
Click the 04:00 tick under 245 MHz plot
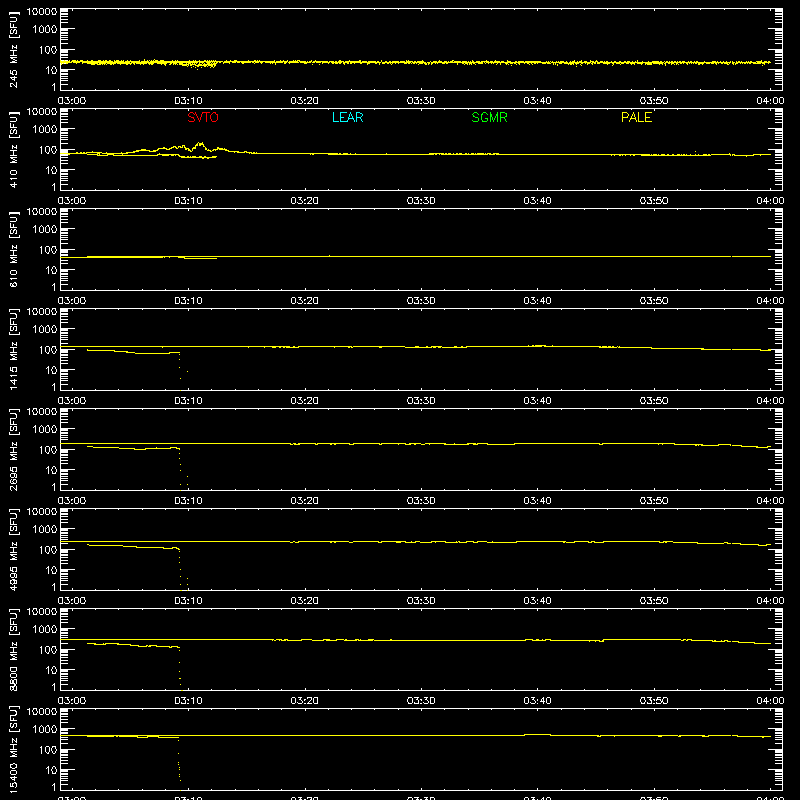(770, 101)
